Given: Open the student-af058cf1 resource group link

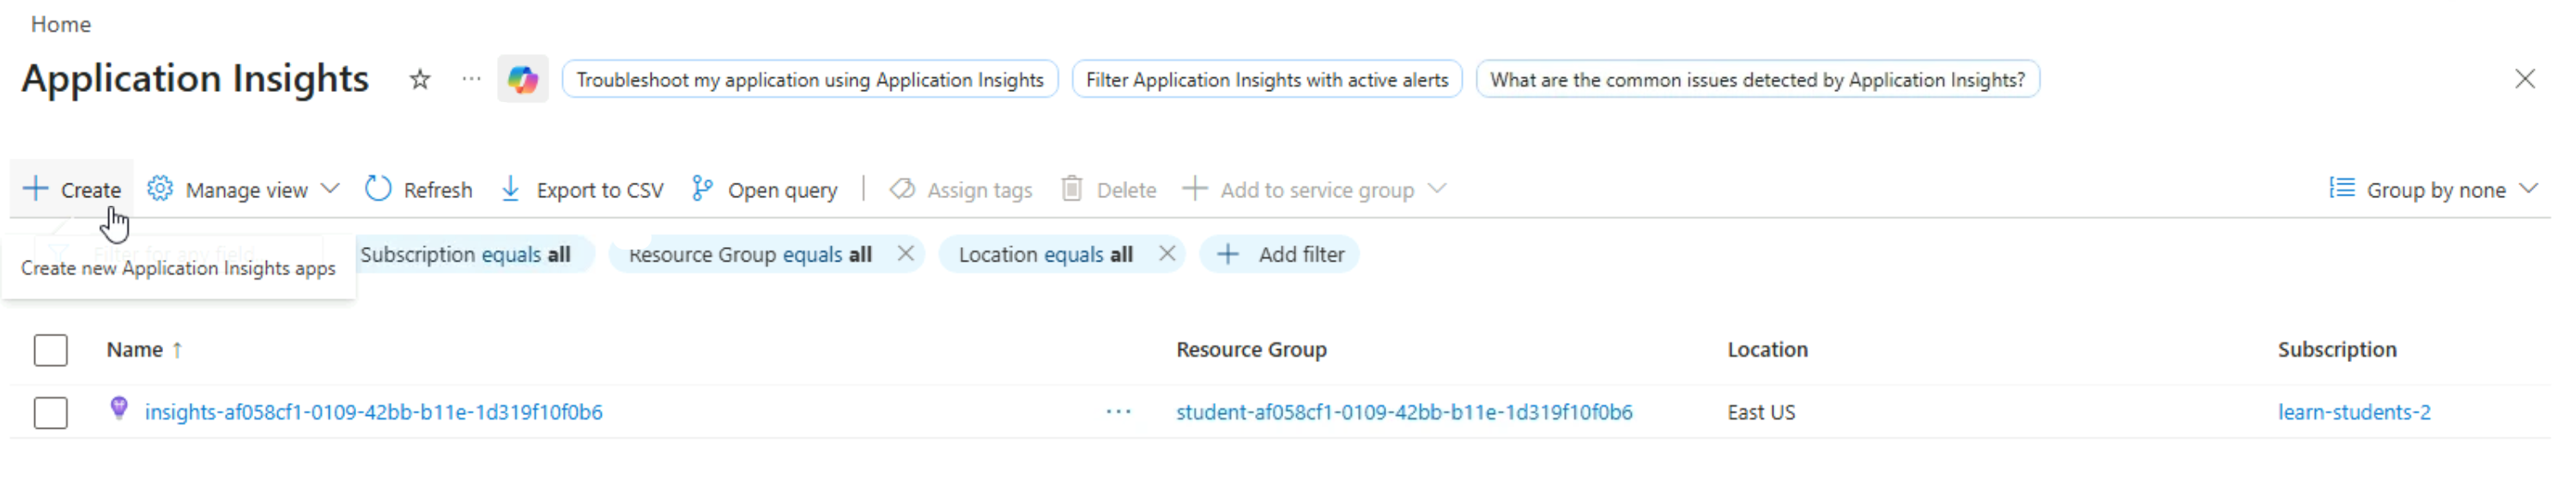Looking at the screenshot, I should click(1403, 412).
